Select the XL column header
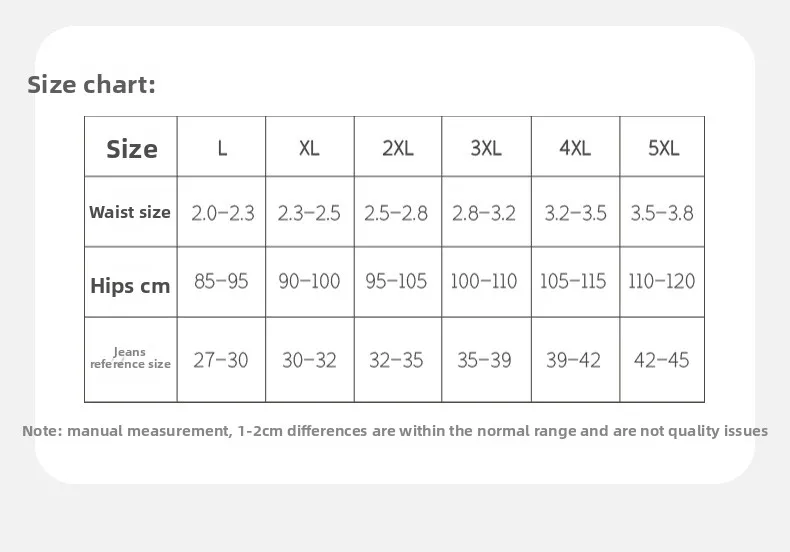This screenshot has width=790, height=552. [309, 149]
